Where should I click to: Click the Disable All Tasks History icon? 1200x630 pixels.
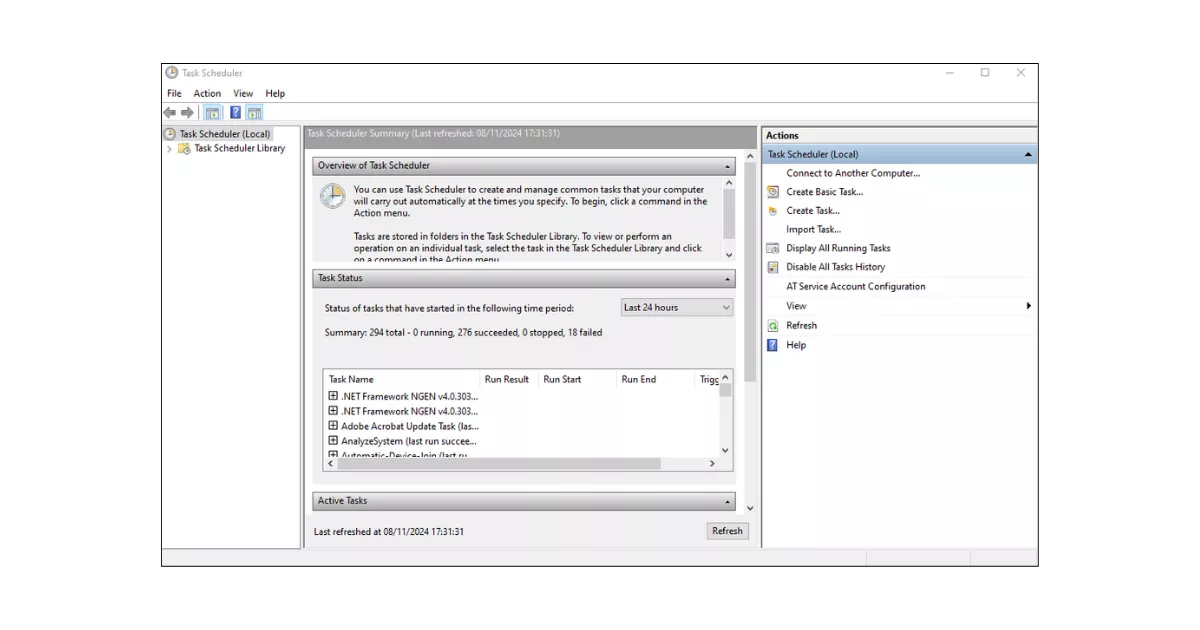click(x=771, y=266)
